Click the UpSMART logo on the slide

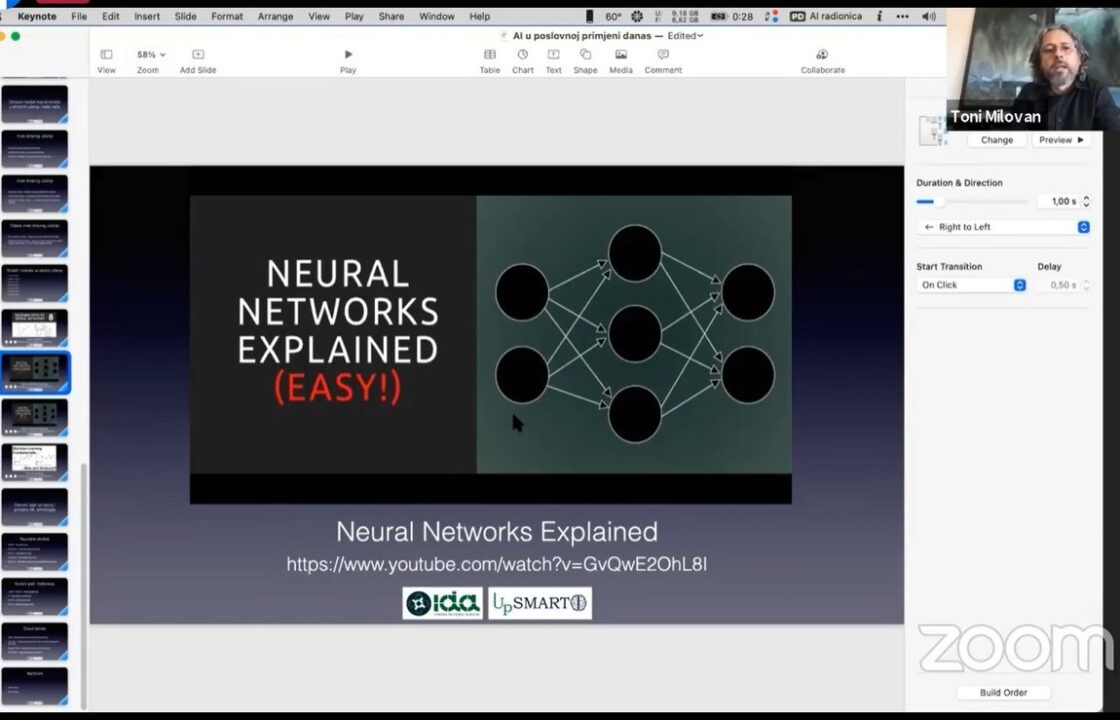click(x=540, y=604)
